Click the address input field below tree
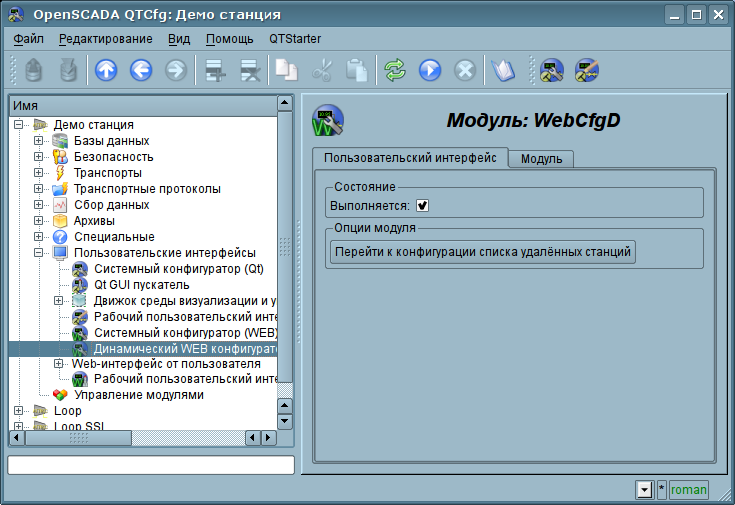This screenshot has height=505, width=735. (x=151, y=465)
